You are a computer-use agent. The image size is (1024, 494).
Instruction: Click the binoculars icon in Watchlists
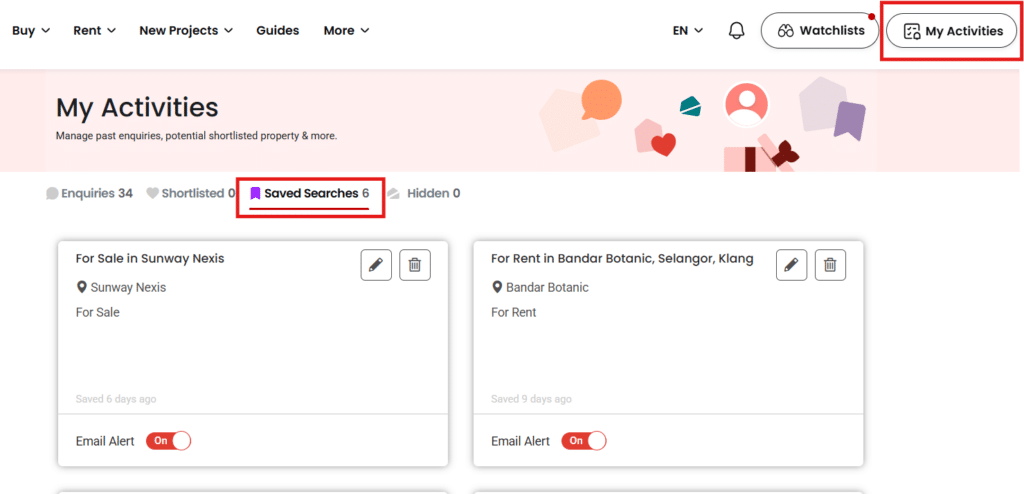[x=786, y=31]
